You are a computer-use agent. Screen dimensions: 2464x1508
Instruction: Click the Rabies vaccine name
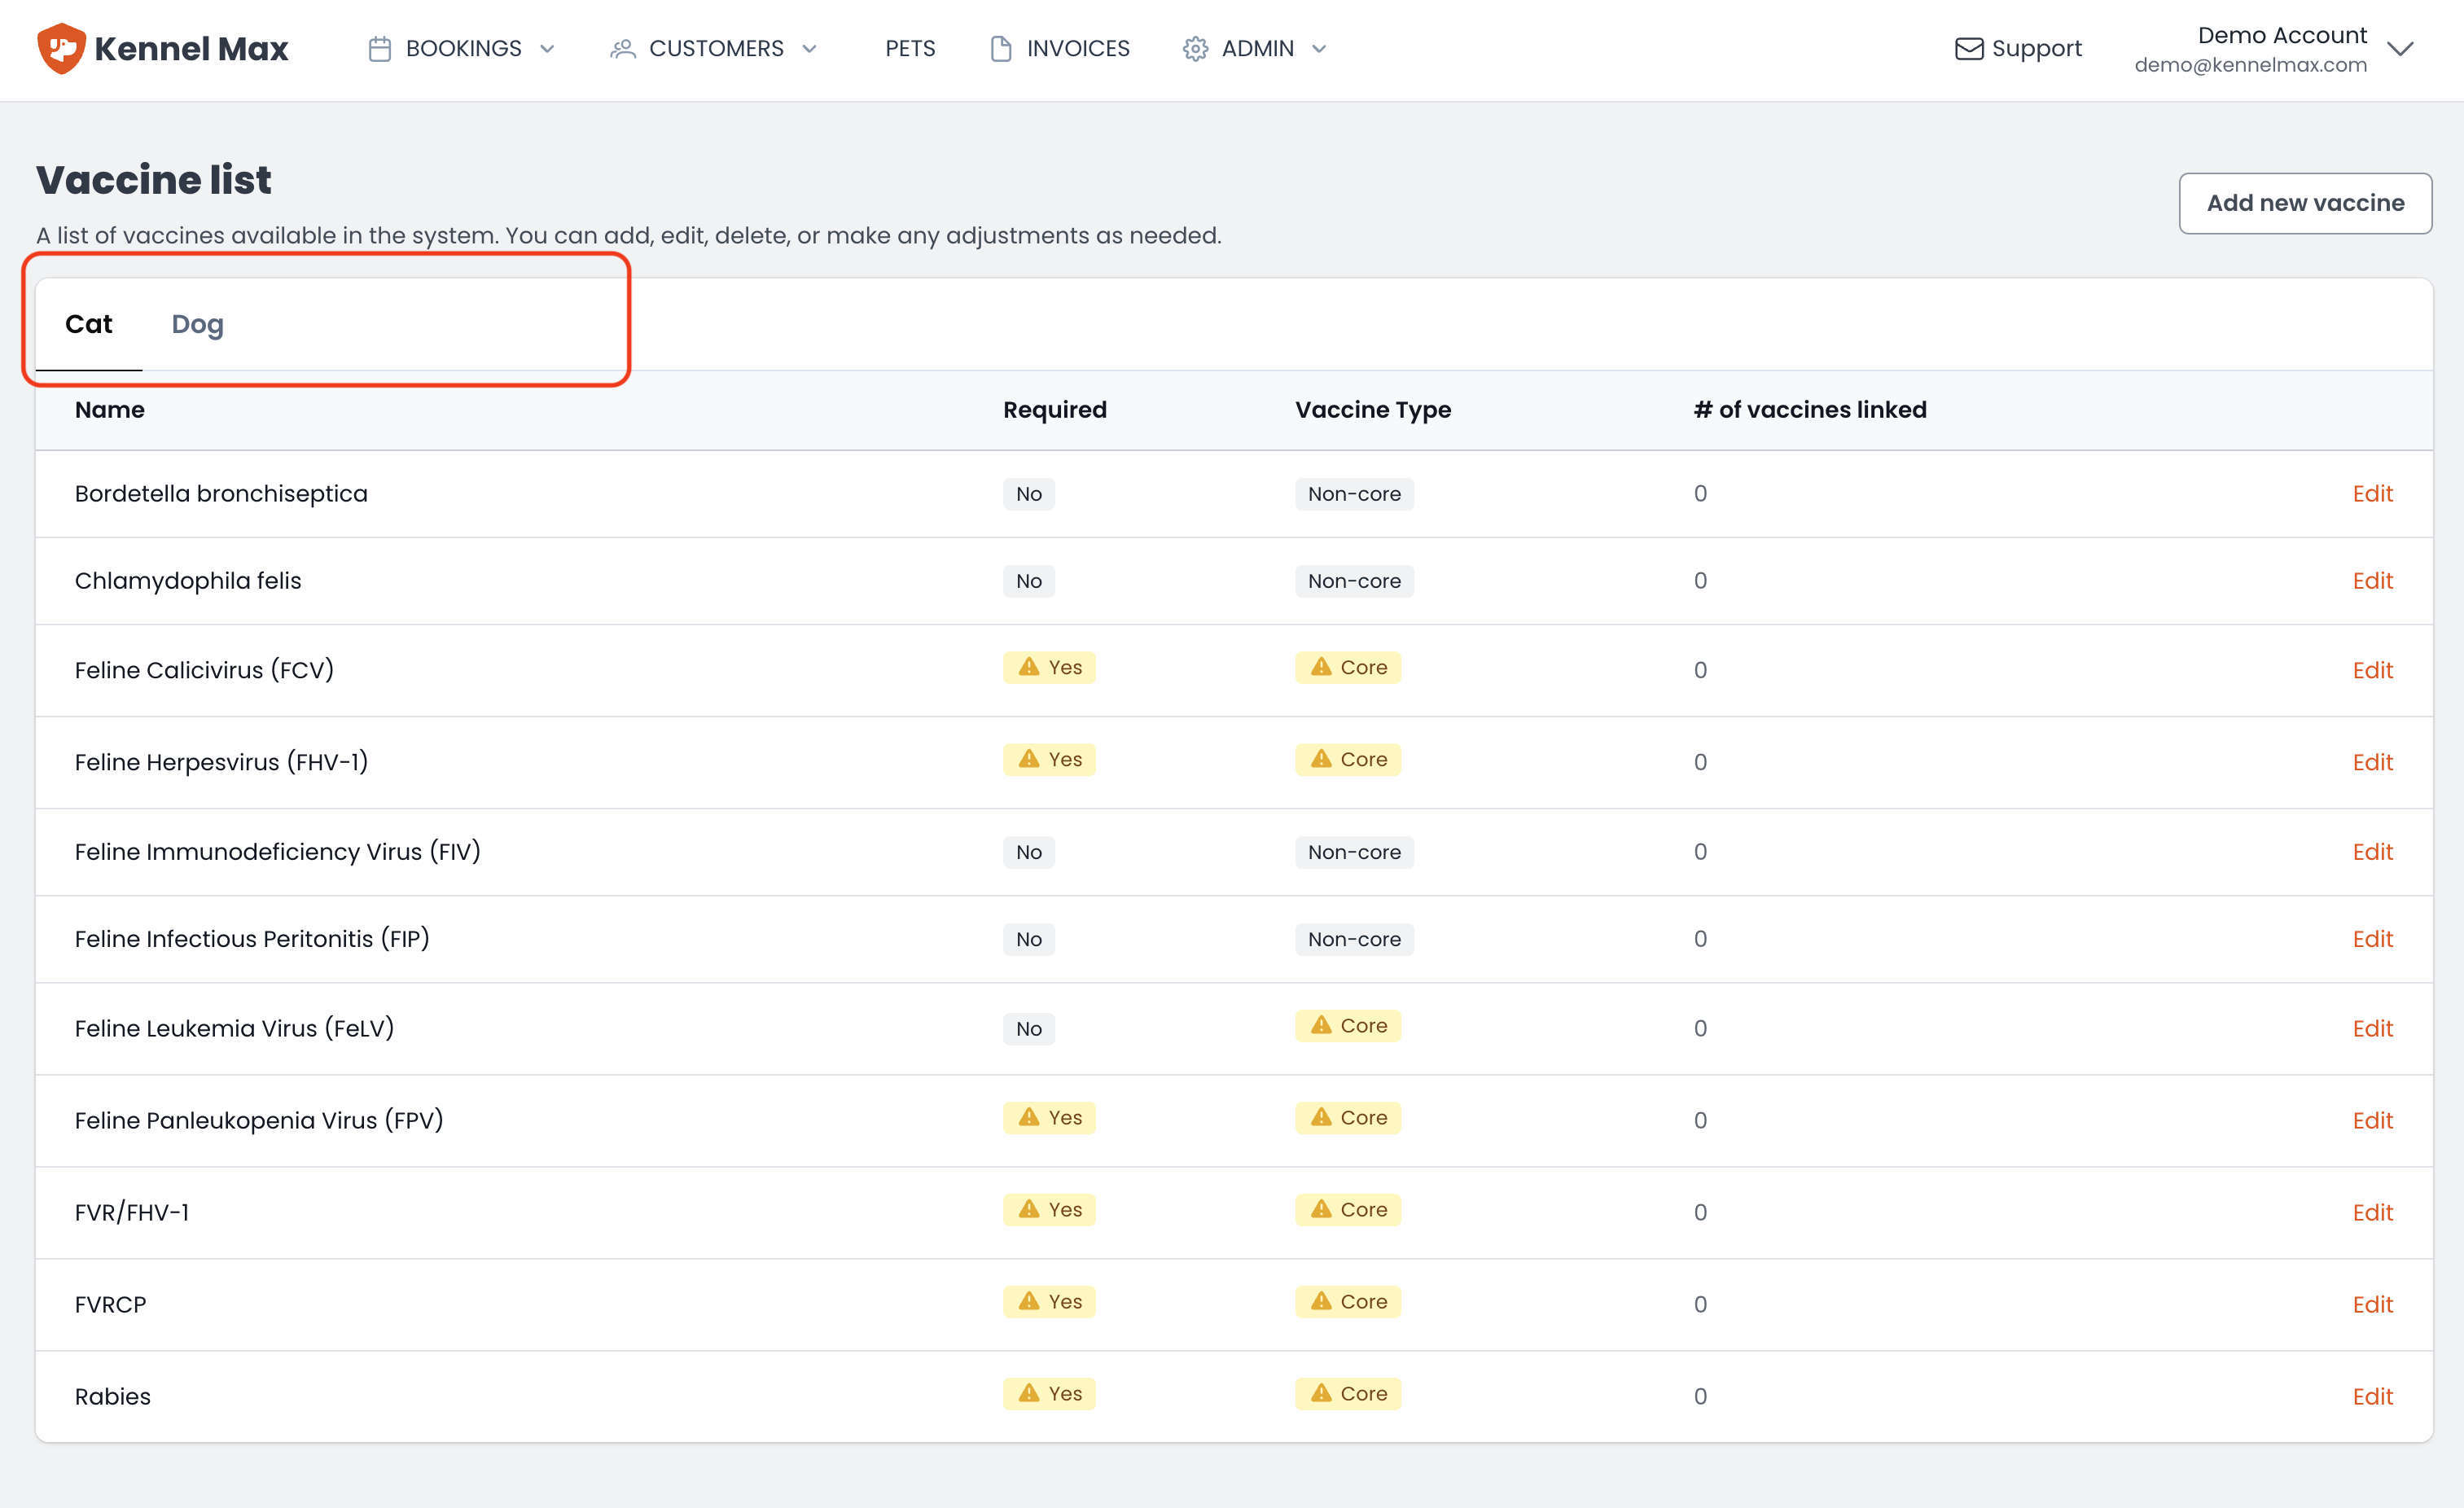[113, 1397]
